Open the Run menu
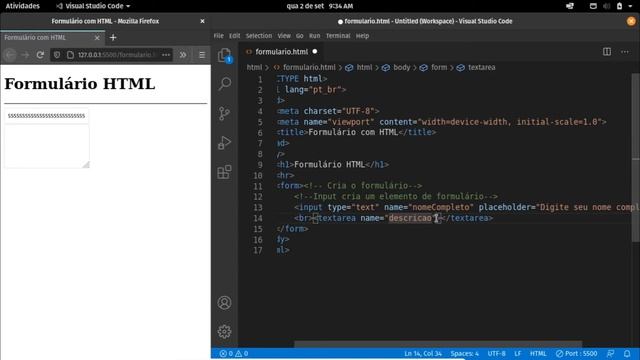The height and width of the screenshot is (360, 640). click(314, 36)
